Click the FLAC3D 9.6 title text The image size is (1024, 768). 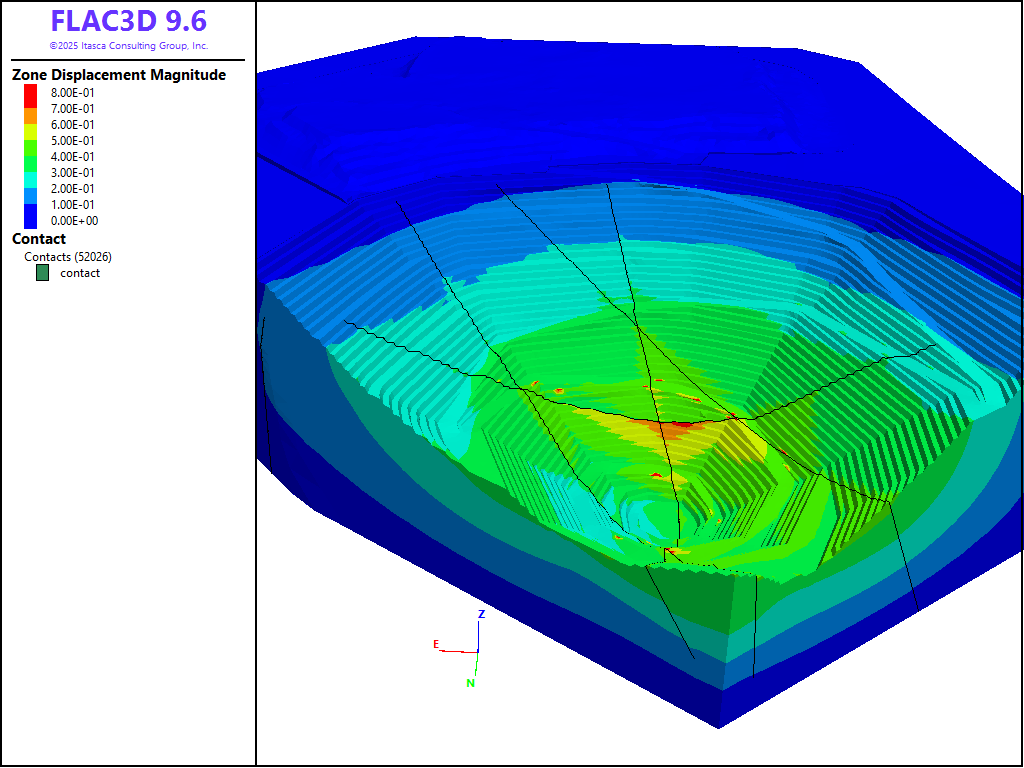[128, 22]
